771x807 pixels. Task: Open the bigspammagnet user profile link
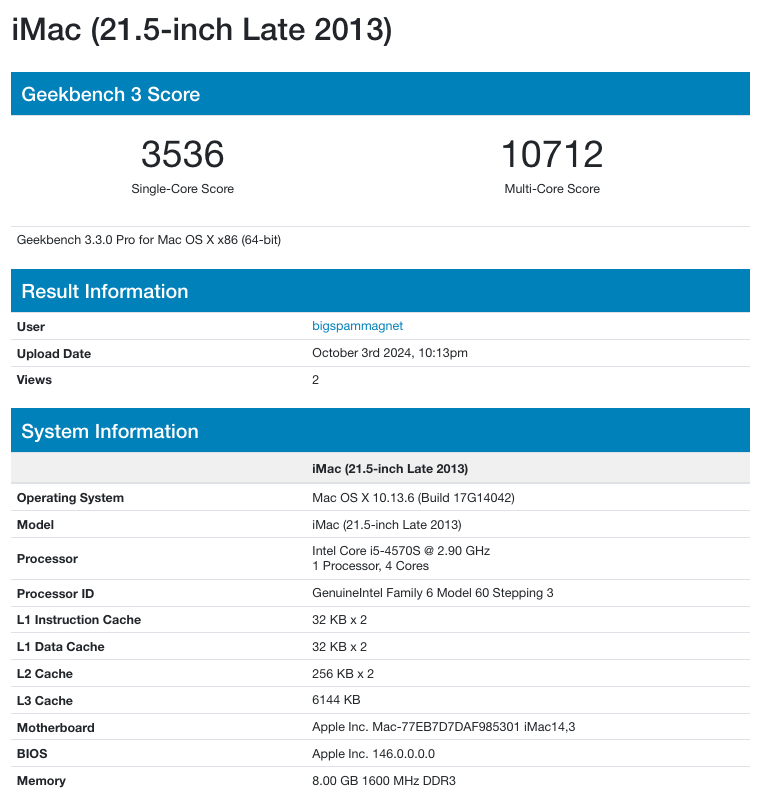[357, 326]
